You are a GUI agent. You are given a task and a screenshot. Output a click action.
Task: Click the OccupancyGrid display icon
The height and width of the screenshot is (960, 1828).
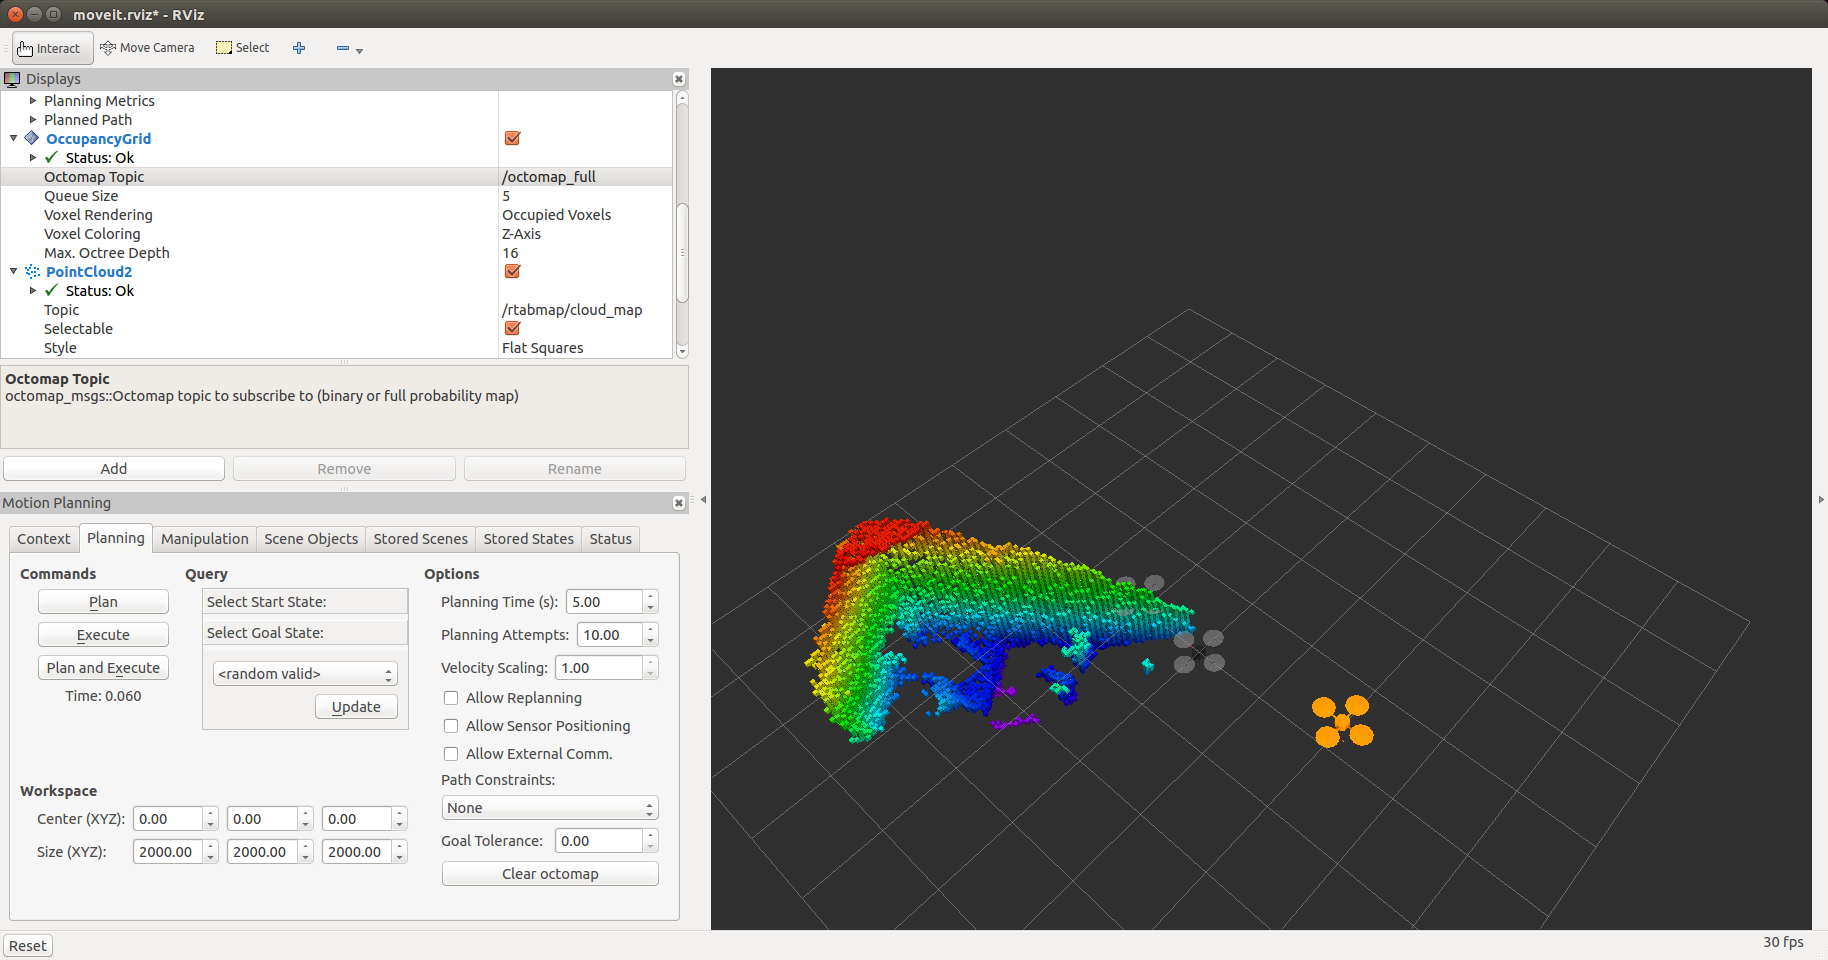pyautogui.click(x=32, y=139)
